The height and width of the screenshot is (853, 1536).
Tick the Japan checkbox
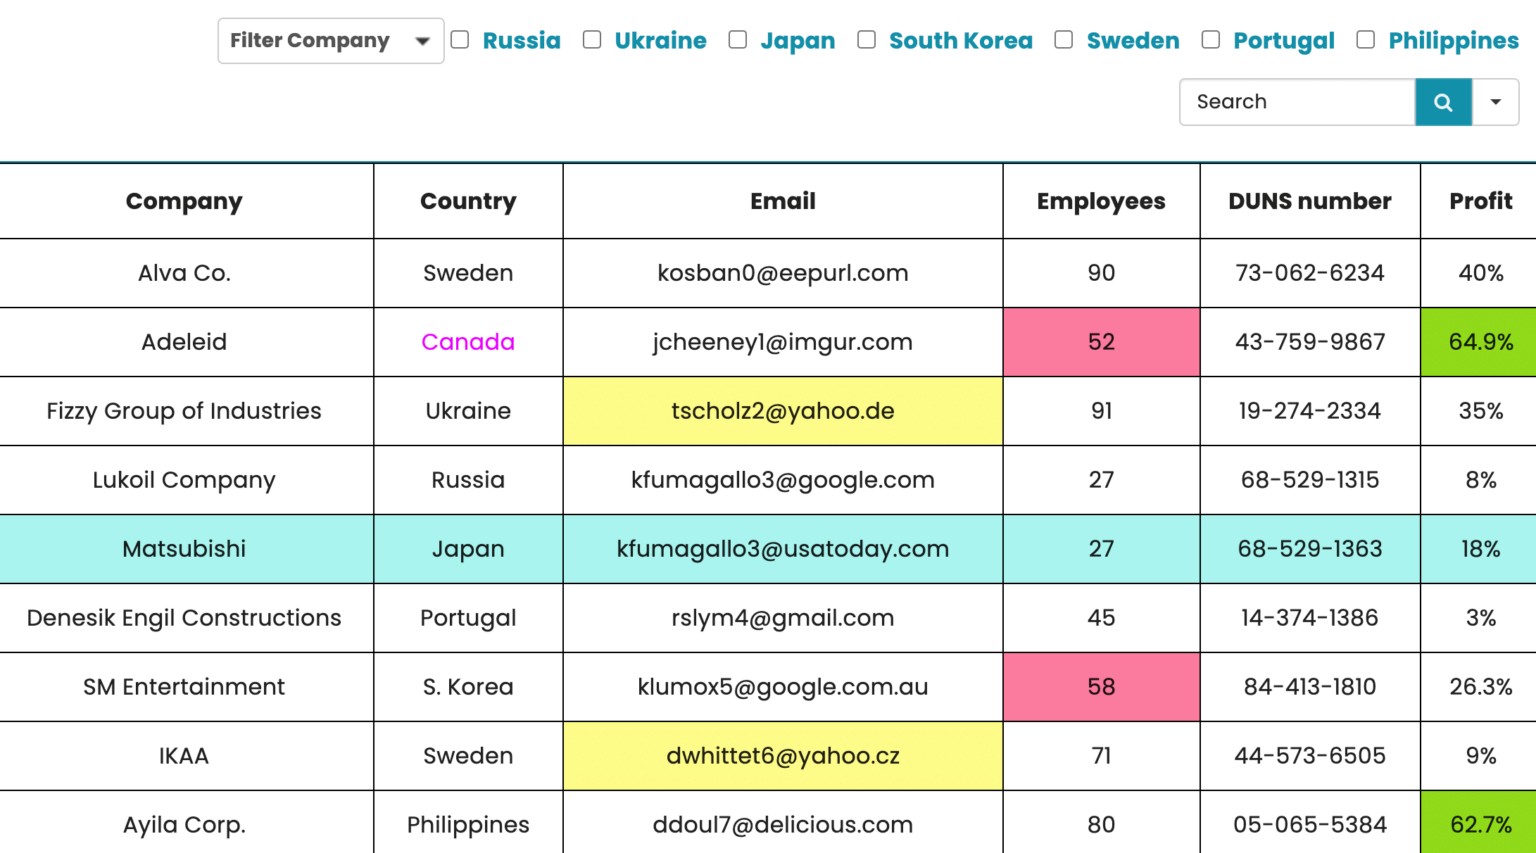[738, 40]
